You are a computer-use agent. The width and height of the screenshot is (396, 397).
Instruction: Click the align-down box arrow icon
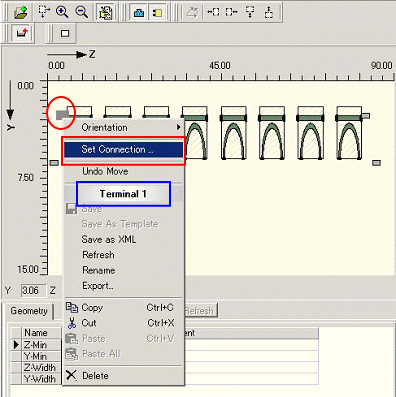click(250, 12)
